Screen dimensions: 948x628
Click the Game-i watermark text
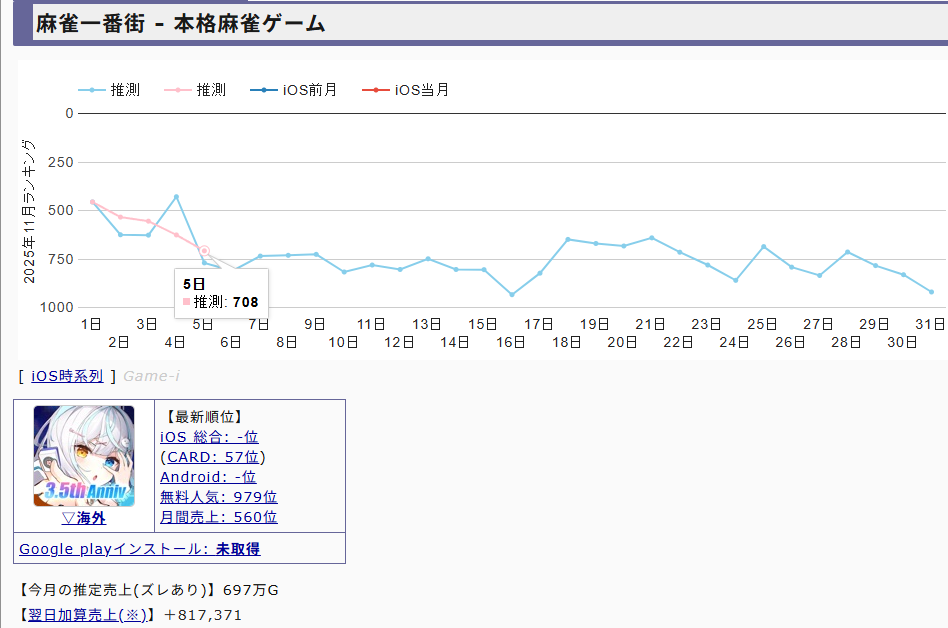point(151,376)
